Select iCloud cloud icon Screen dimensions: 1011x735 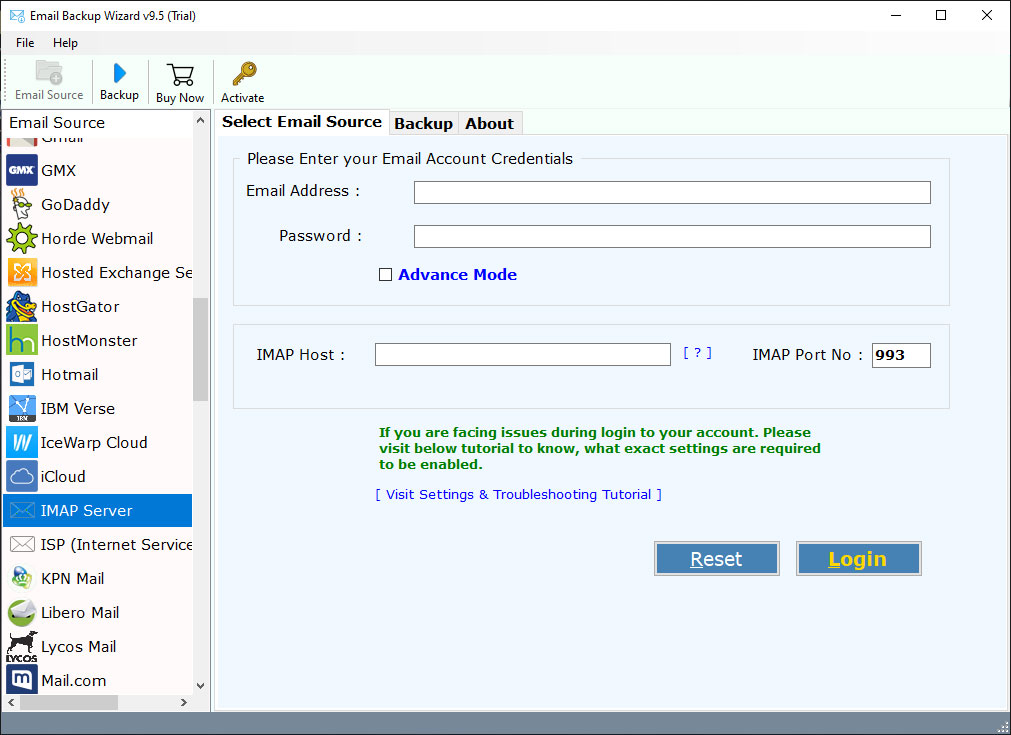point(22,476)
